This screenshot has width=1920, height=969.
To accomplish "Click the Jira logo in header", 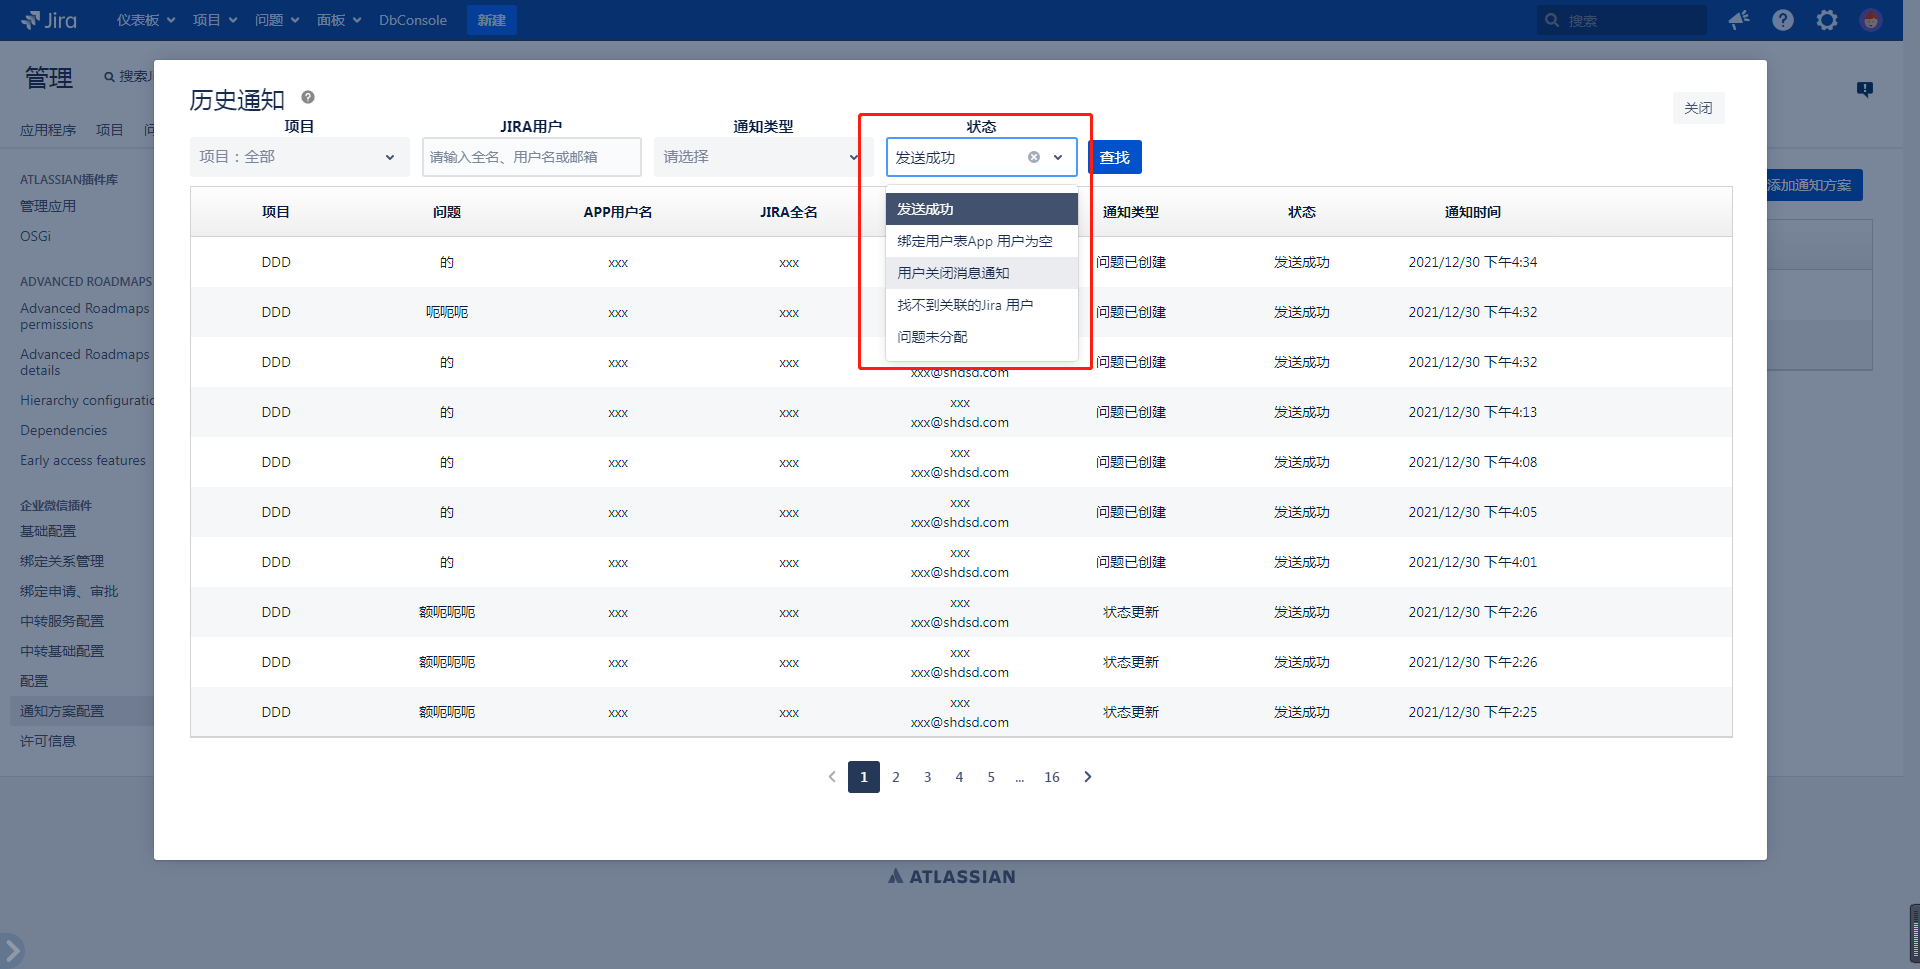I will click(x=49, y=20).
